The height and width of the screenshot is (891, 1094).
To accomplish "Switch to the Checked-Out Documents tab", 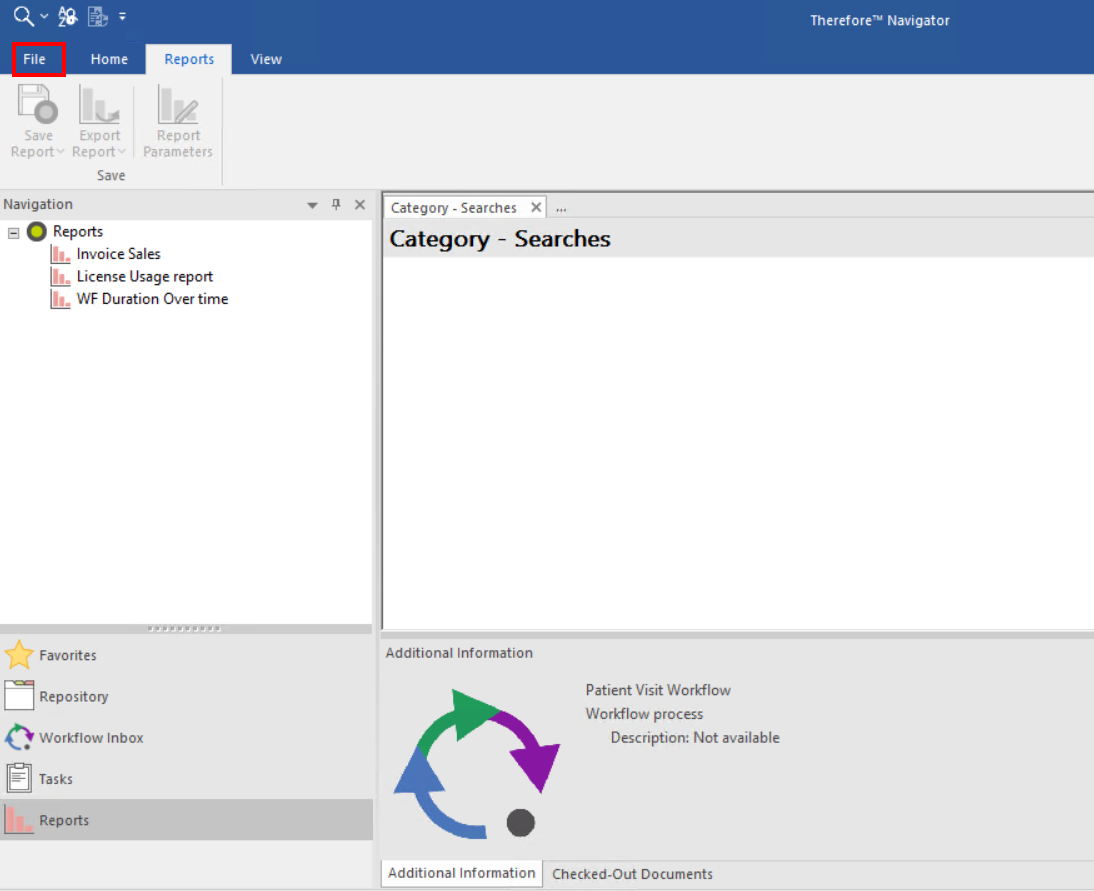I will (x=632, y=873).
